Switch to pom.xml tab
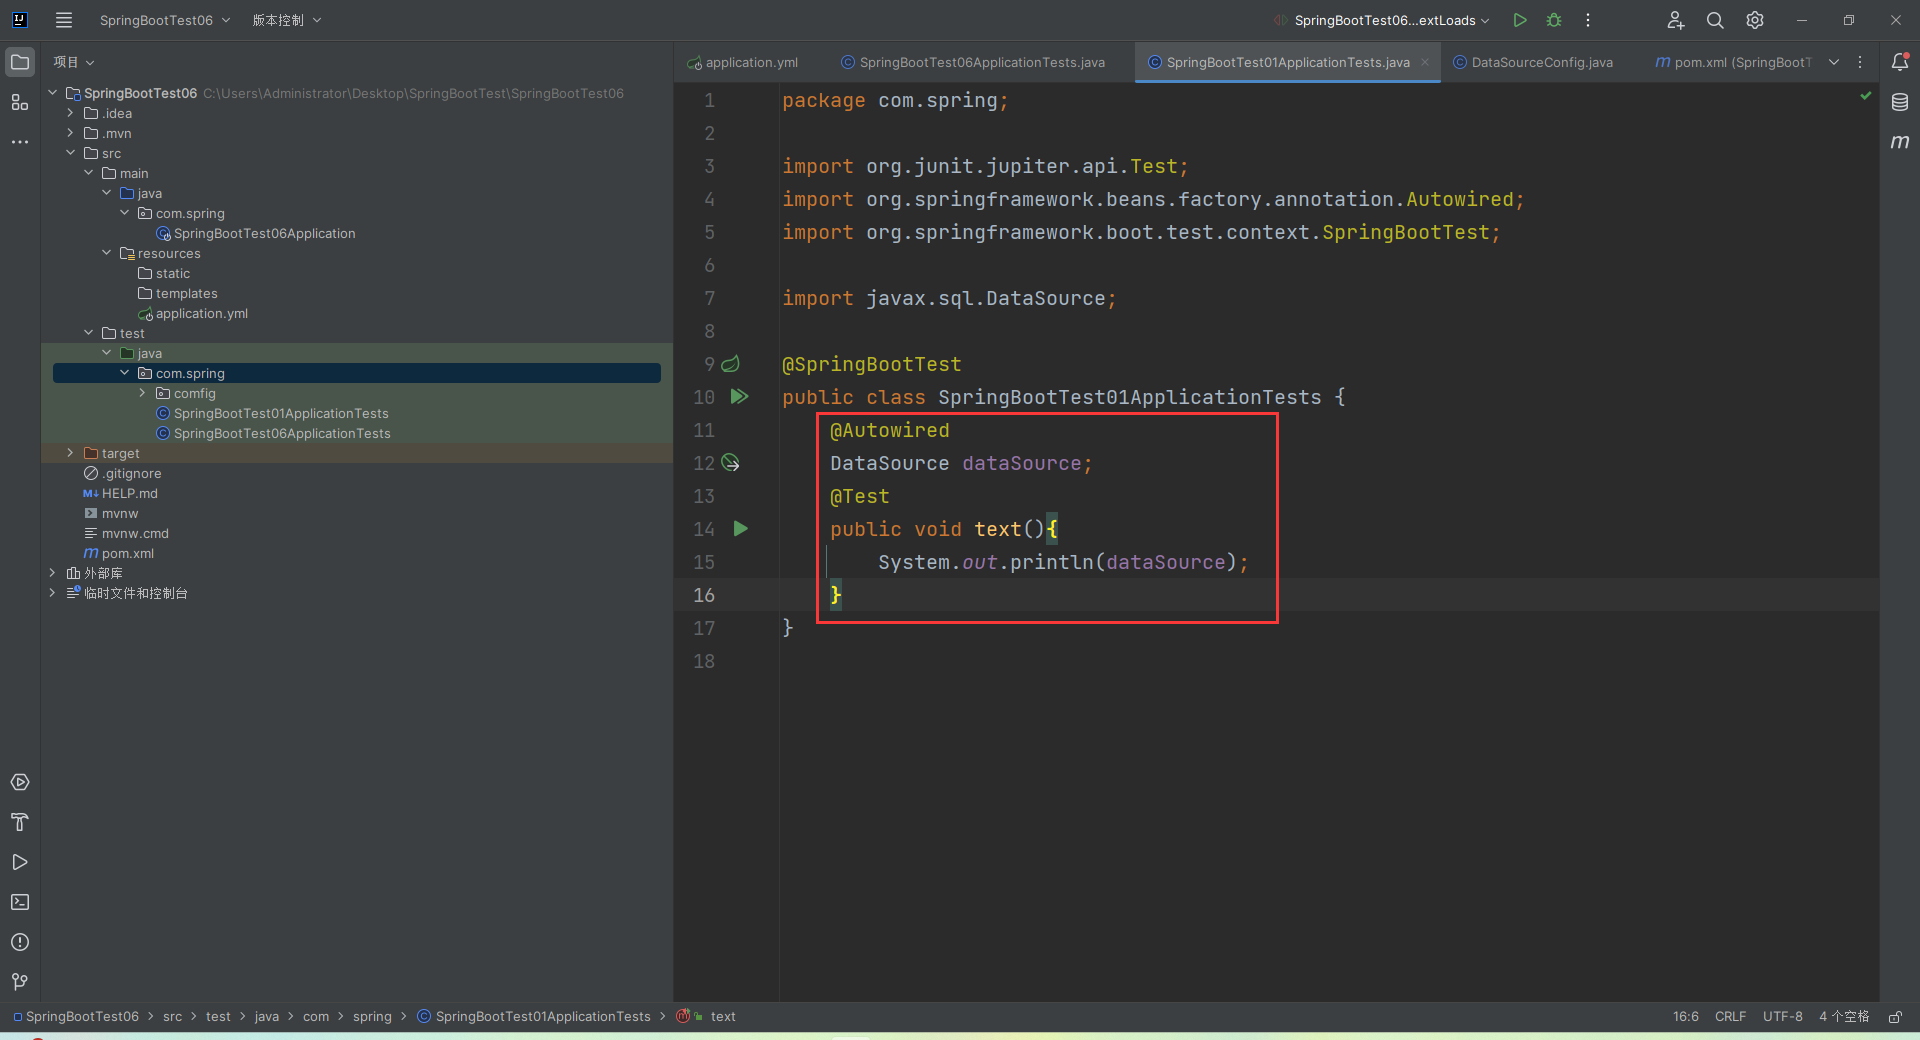1920x1040 pixels. [1733, 62]
